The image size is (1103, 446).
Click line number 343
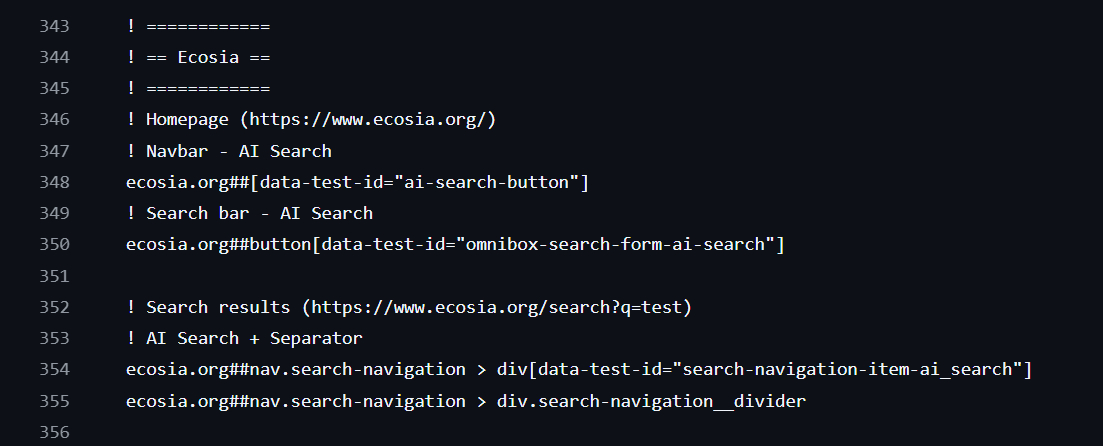click(54, 26)
